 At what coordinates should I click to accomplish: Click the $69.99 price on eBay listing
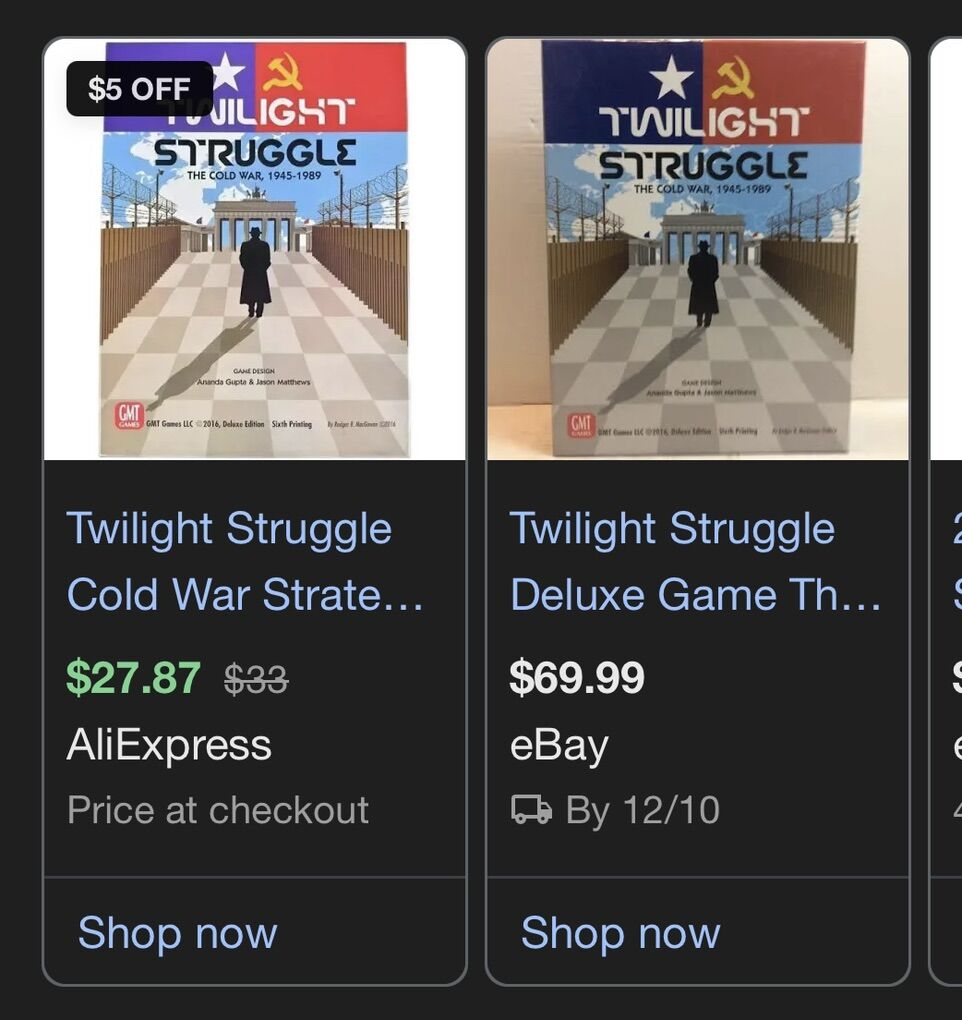pyautogui.click(x=577, y=678)
